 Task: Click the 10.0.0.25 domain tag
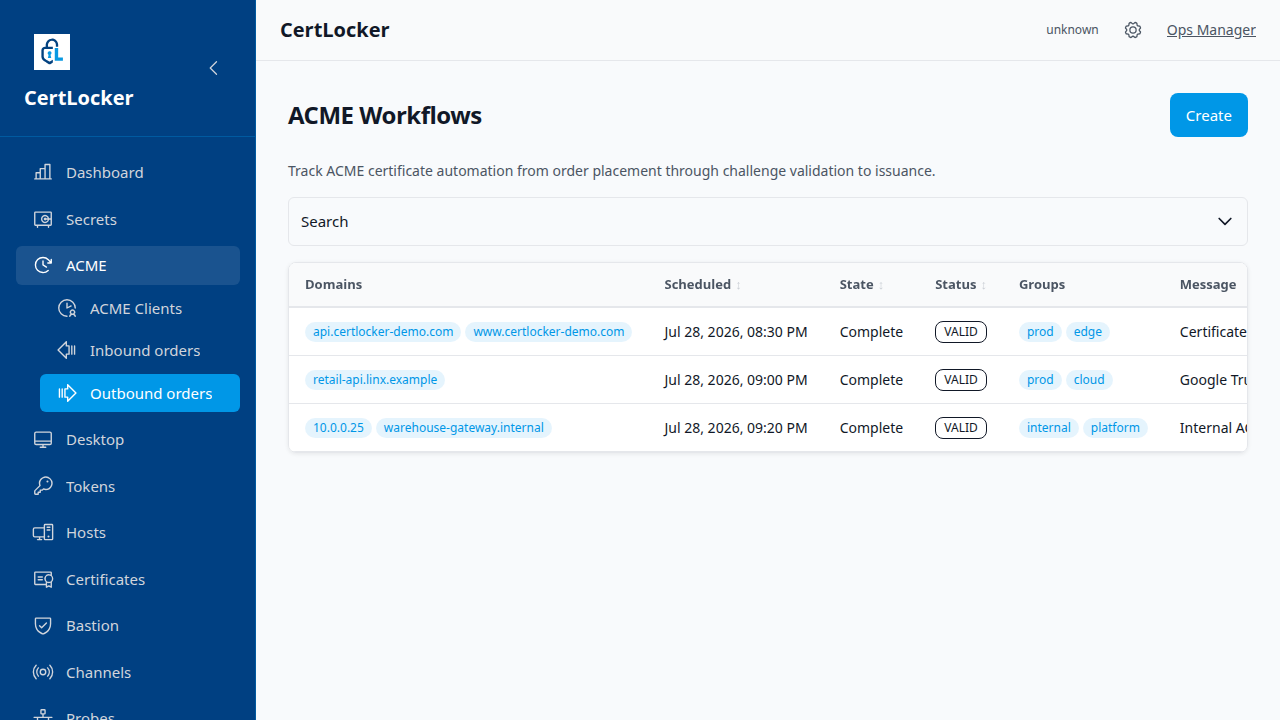(339, 427)
